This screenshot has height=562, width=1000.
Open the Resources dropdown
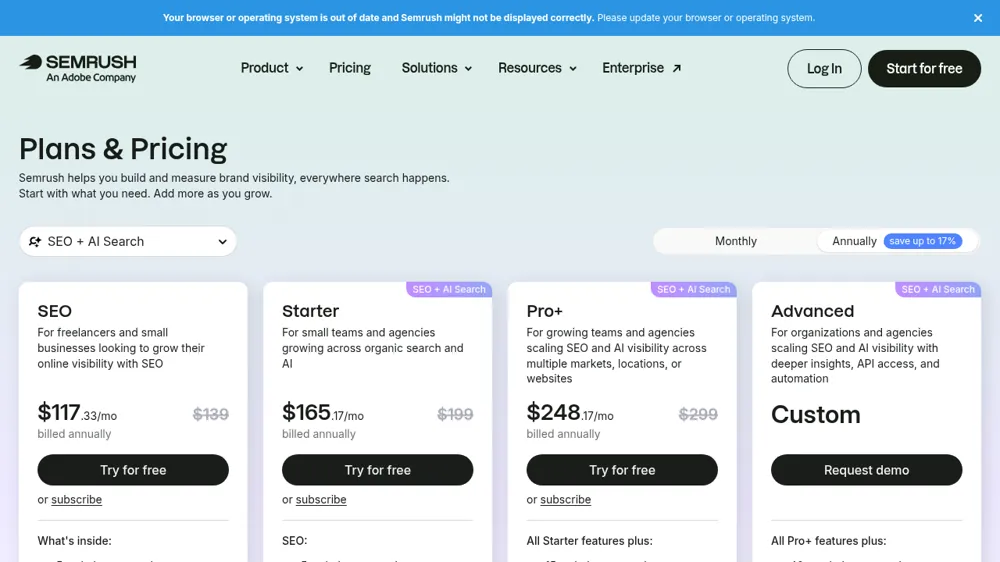click(x=537, y=68)
